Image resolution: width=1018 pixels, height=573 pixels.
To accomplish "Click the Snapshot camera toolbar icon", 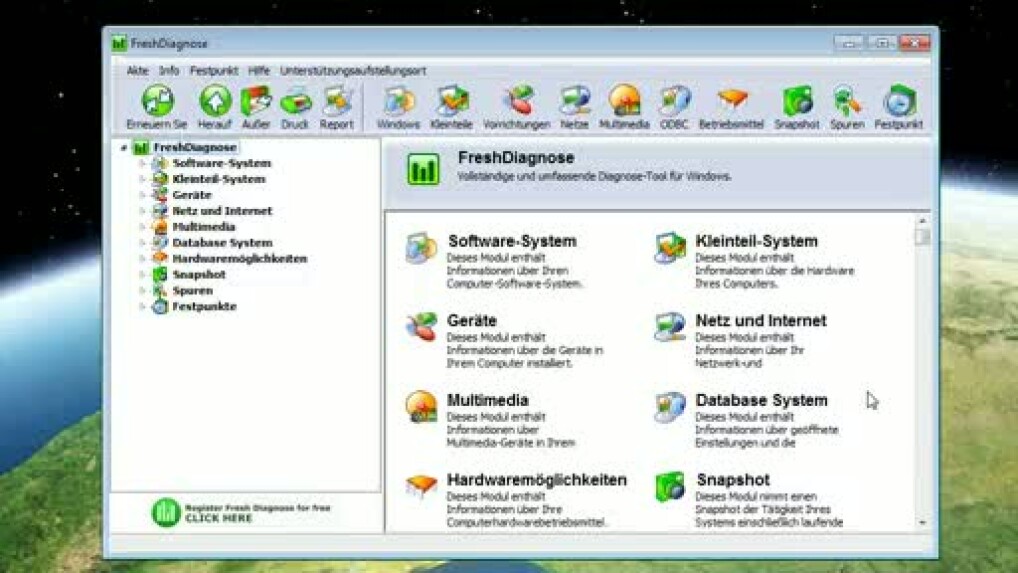I will click(797, 102).
